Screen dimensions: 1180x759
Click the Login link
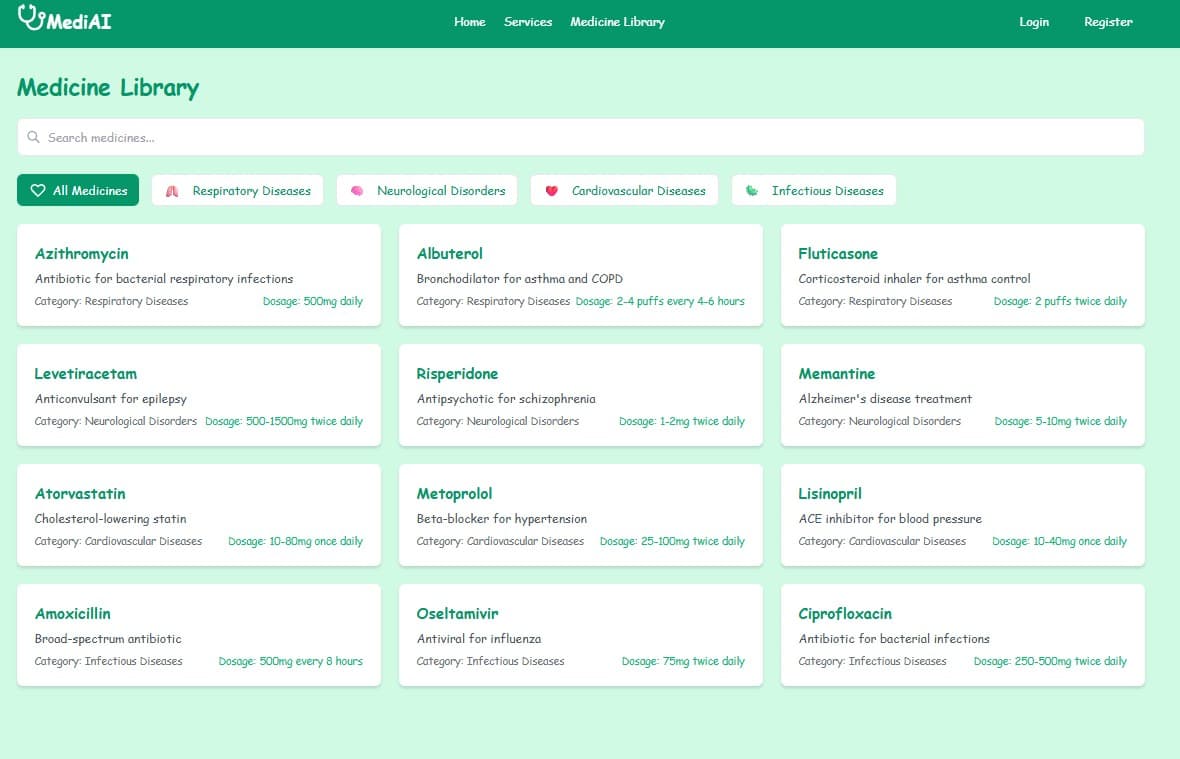(x=1034, y=22)
